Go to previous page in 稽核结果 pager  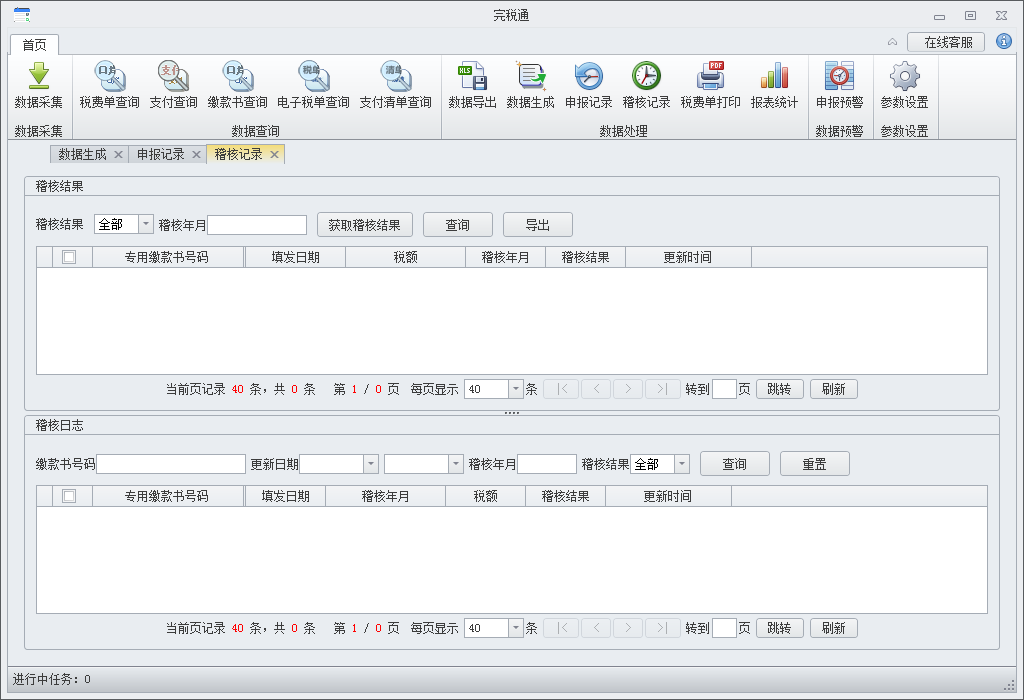(x=596, y=389)
